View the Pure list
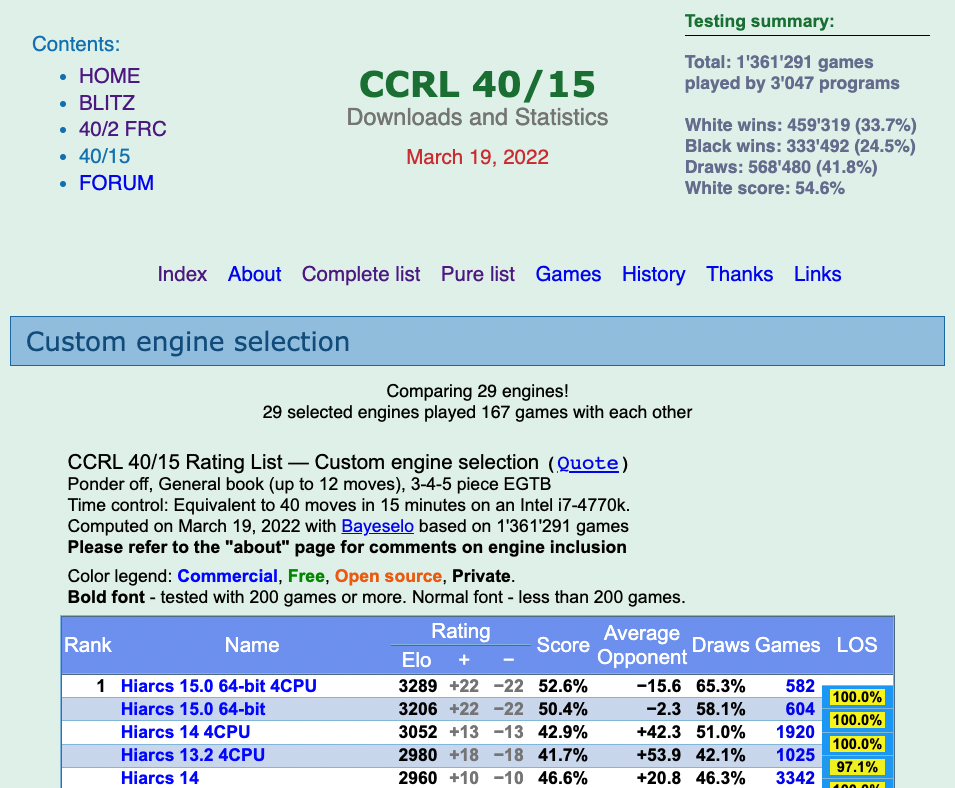 click(x=478, y=274)
